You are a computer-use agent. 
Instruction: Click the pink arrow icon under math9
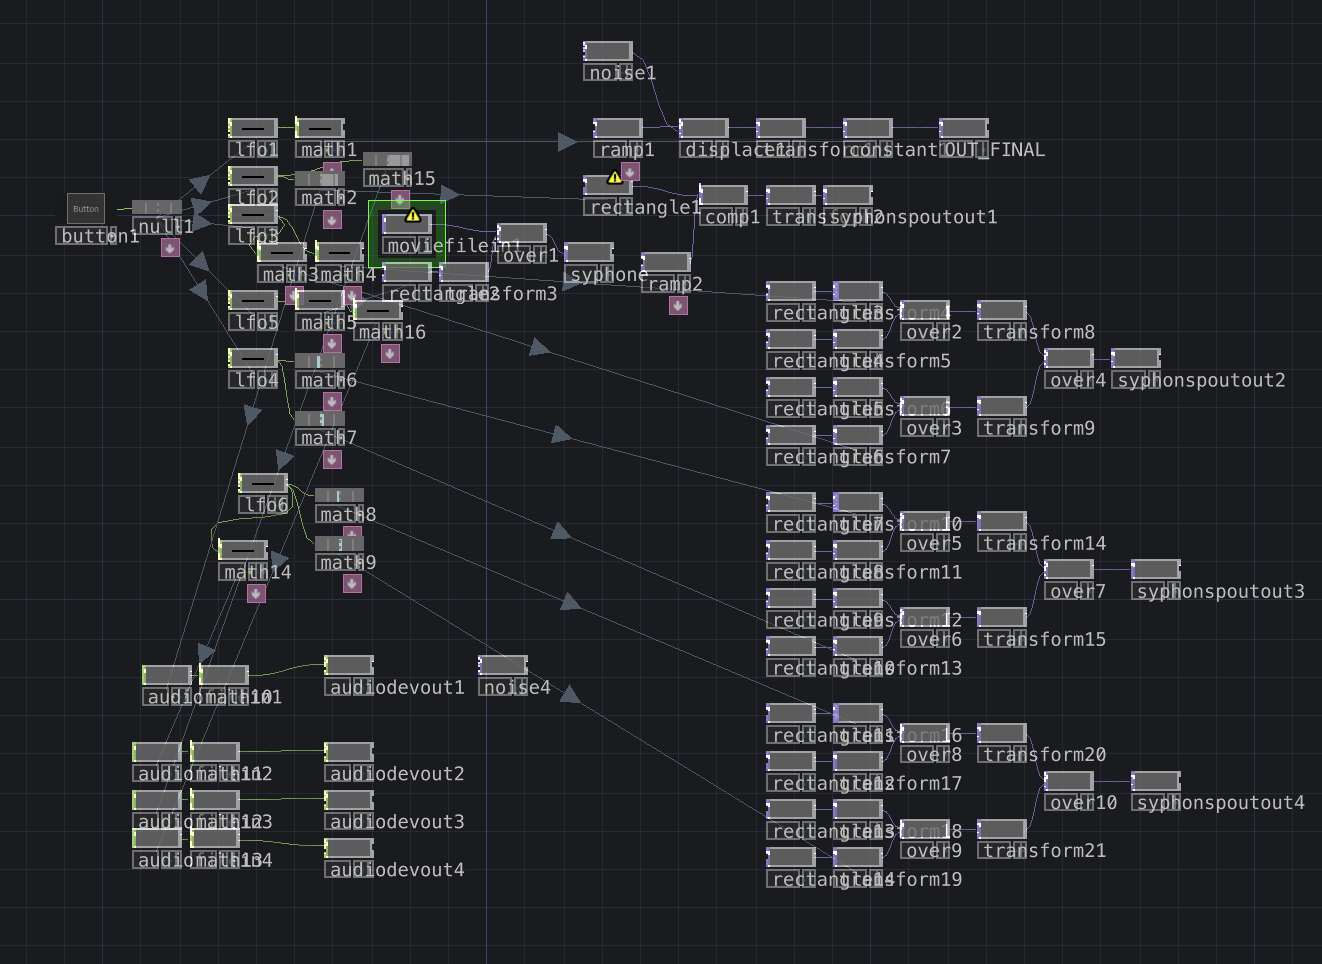click(x=352, y=583)
